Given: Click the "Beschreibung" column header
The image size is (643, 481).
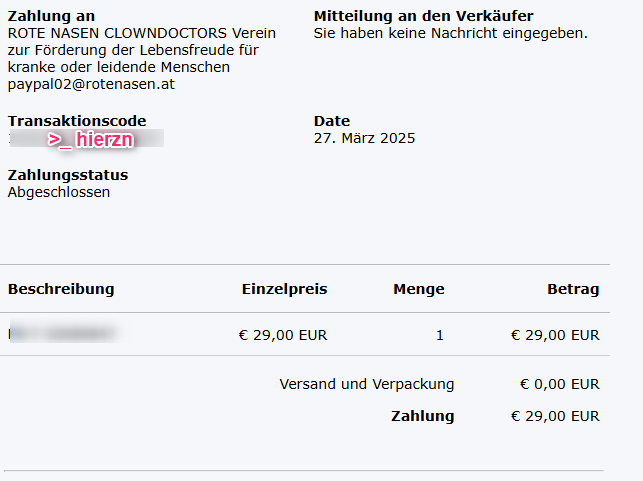Looking at the screenshot, I should tap(61, 289).
